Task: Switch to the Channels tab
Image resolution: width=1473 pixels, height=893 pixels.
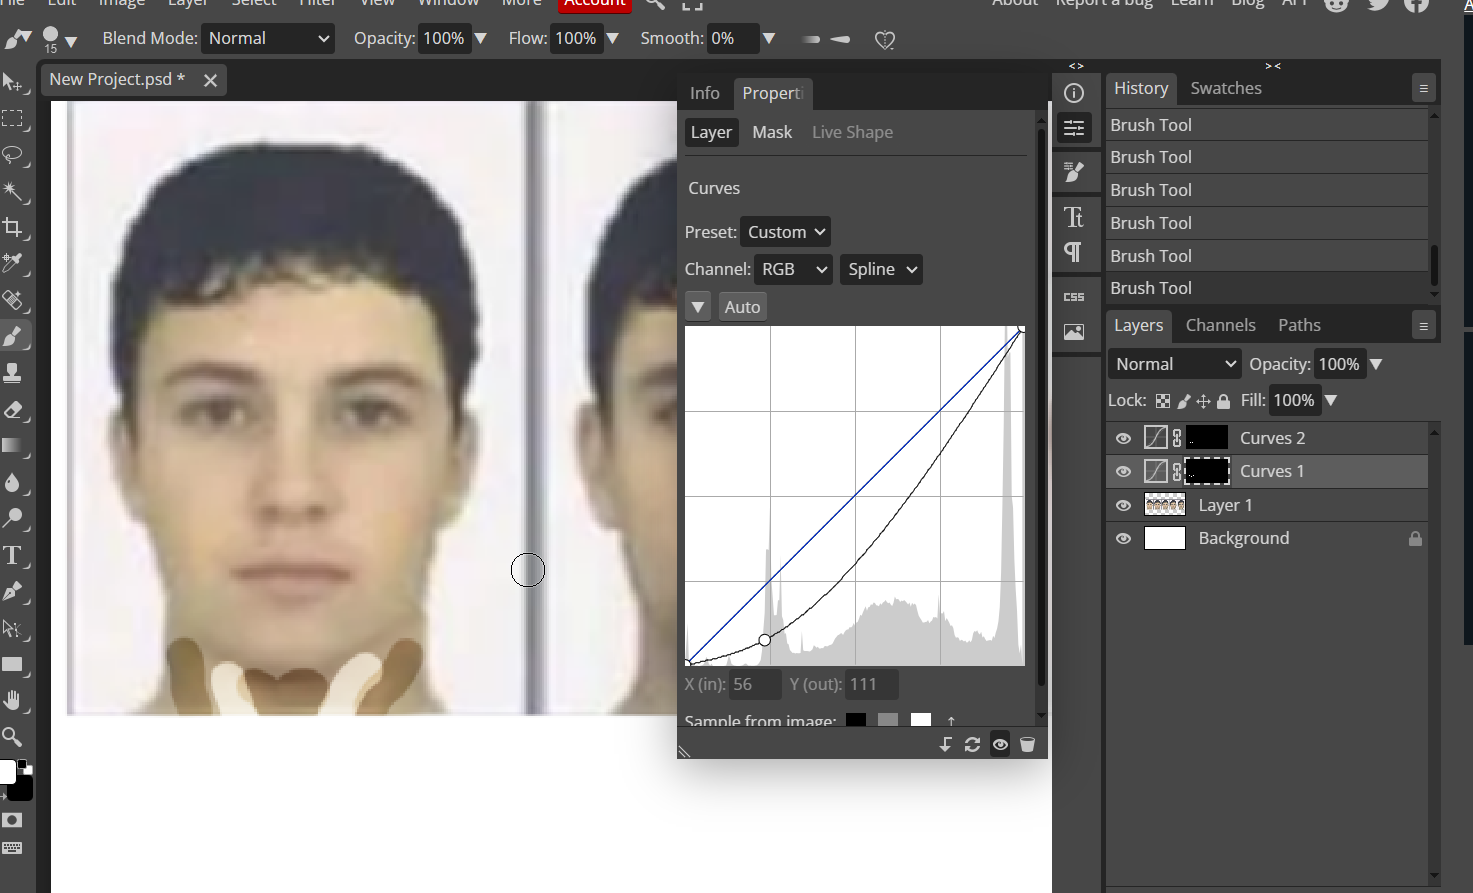Action: click(x=1220, y=325)
